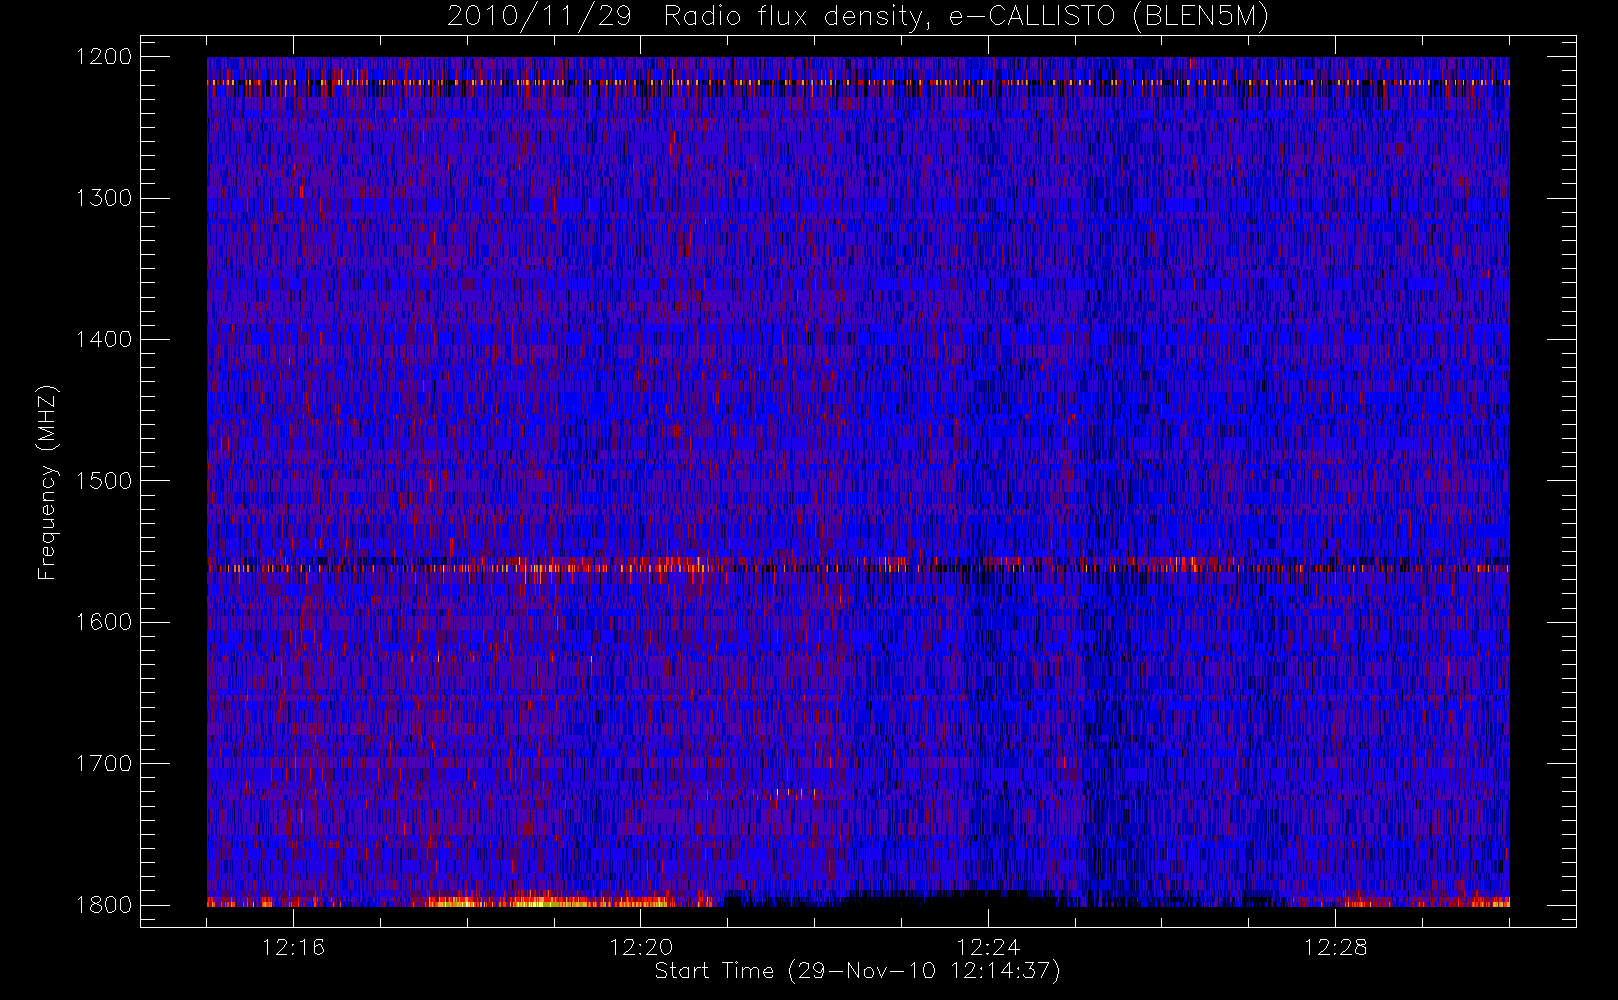Click the 'Frequency (MHZ)' axis title

47,482
